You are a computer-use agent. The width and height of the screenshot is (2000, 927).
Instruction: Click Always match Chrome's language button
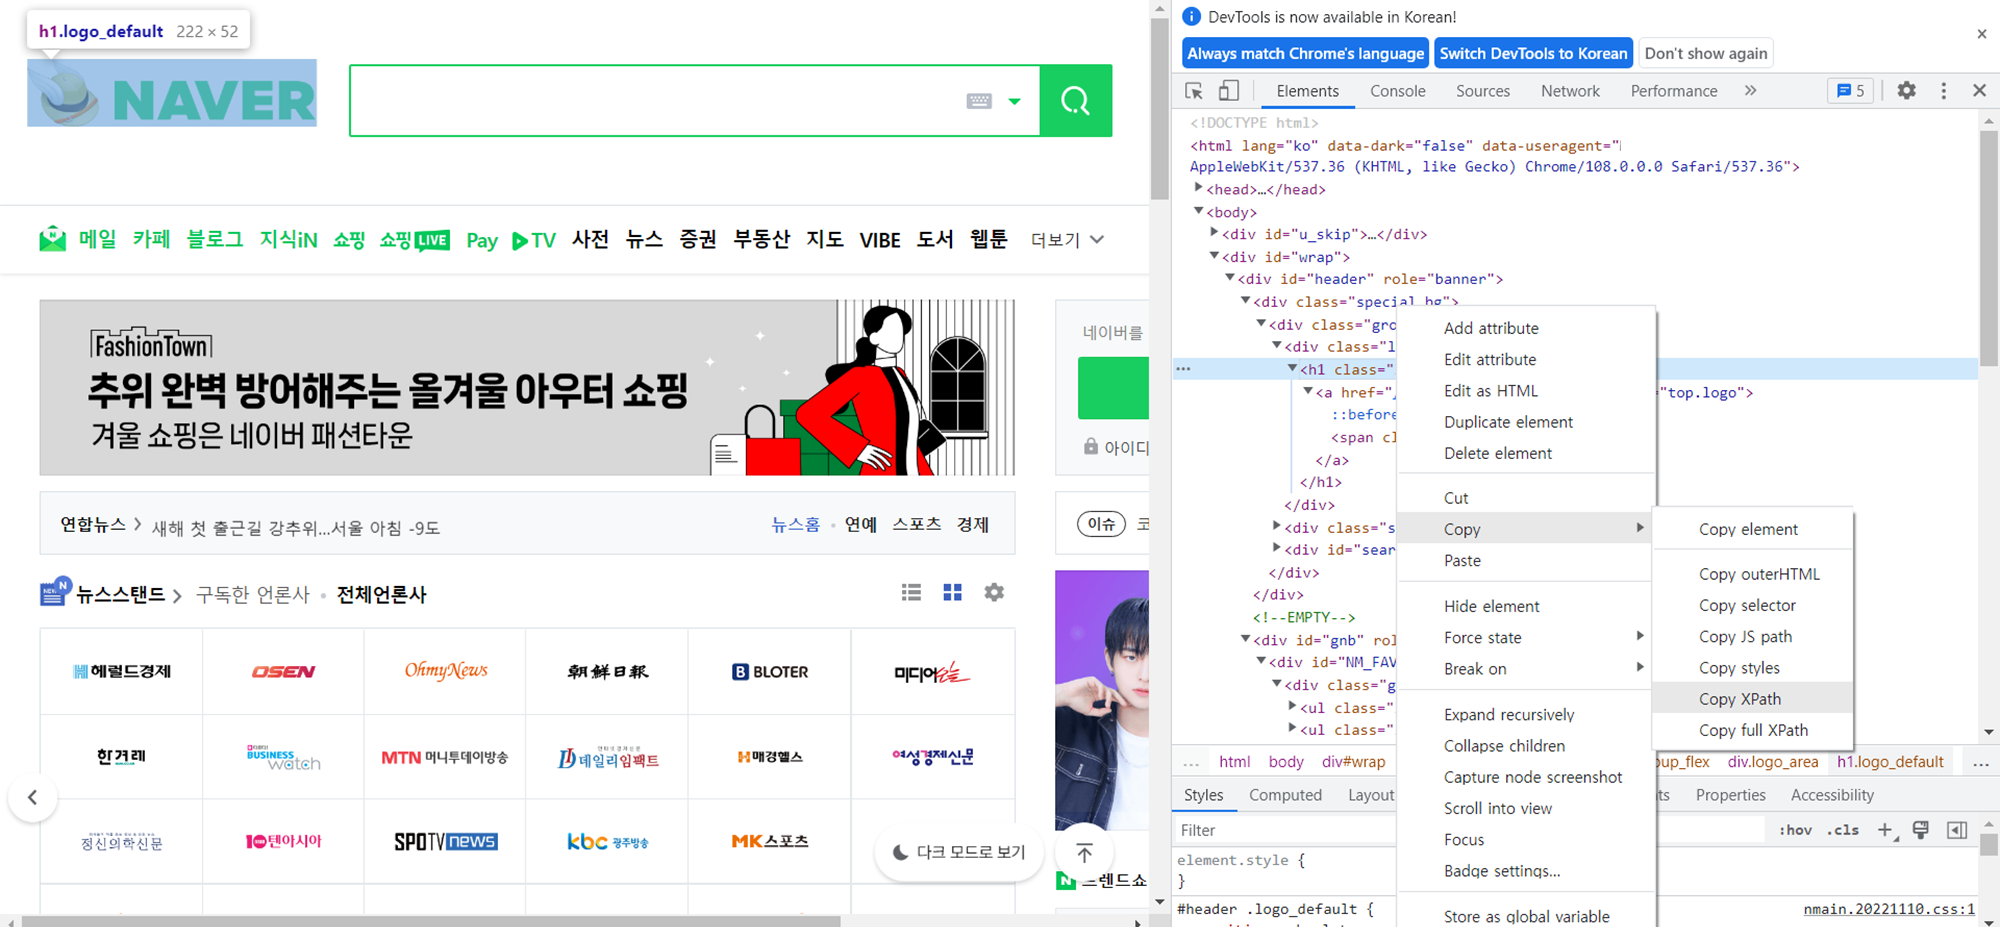(1305, 53)
